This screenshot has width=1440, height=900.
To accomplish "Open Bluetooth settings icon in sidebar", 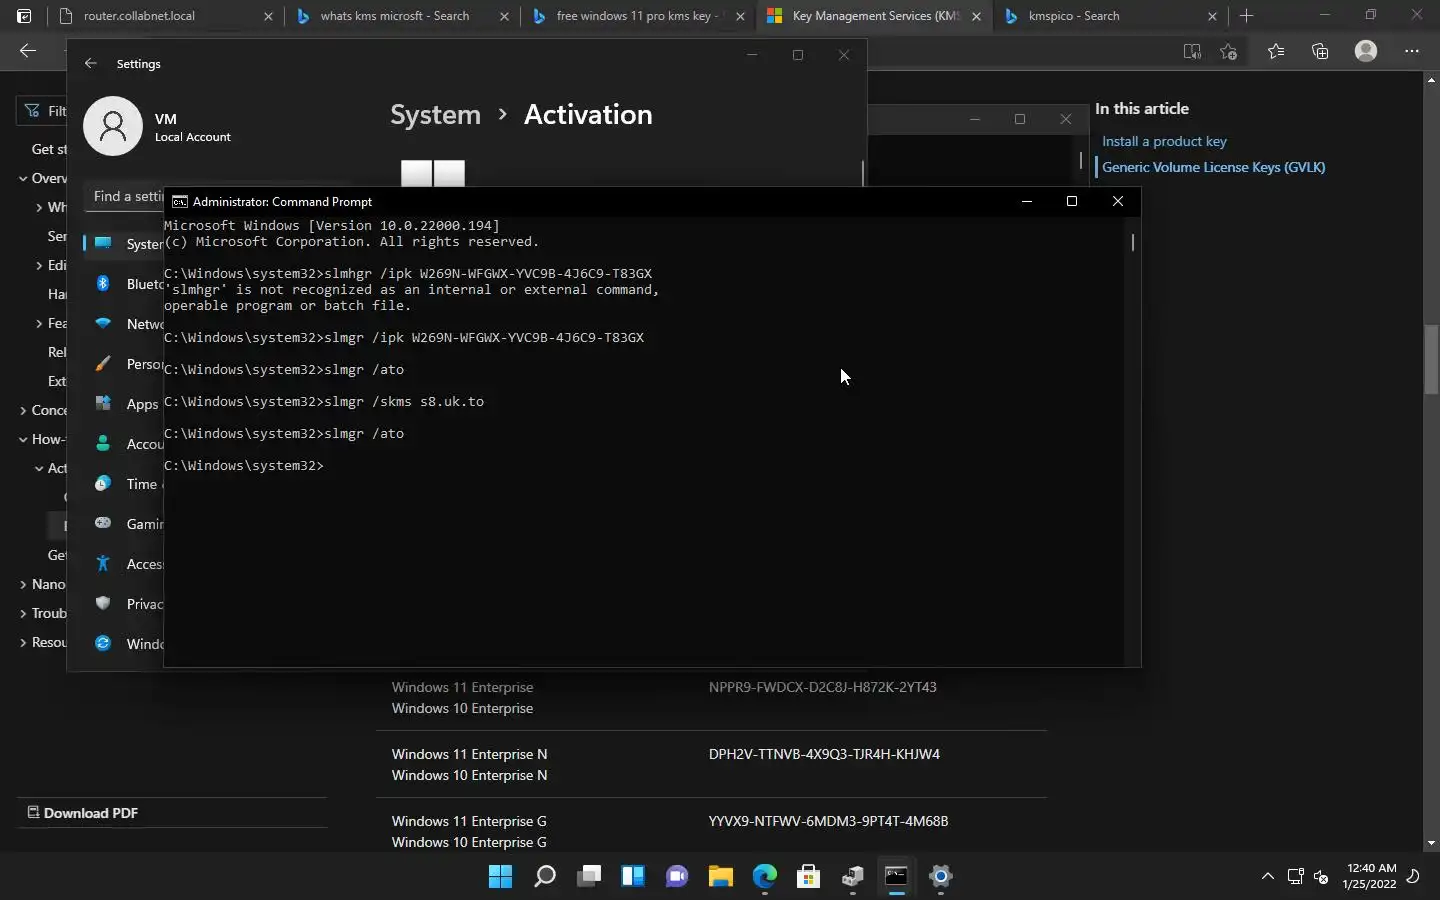I will click(103, 284).
